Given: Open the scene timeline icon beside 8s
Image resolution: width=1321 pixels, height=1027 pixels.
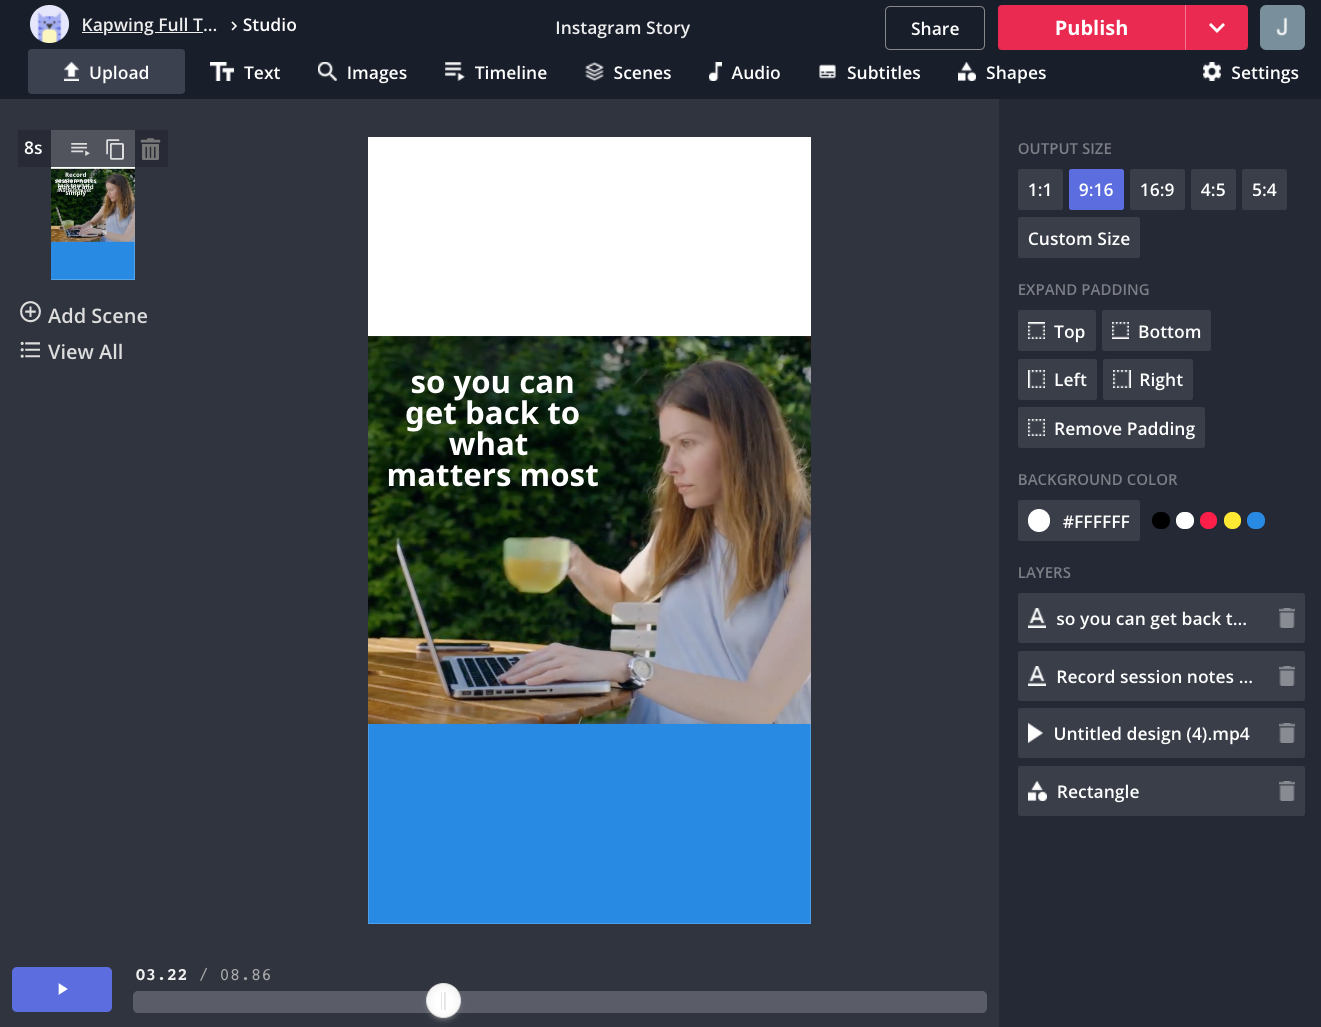Looking at the screenshot, I should (x=80, y=150).
